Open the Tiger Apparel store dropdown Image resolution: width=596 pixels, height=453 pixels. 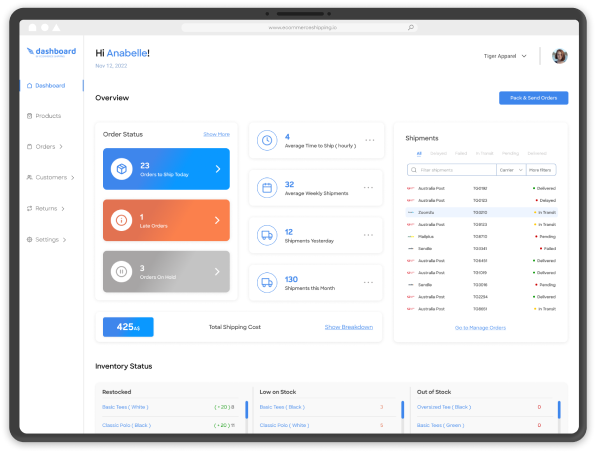click(x=505, y=56)
